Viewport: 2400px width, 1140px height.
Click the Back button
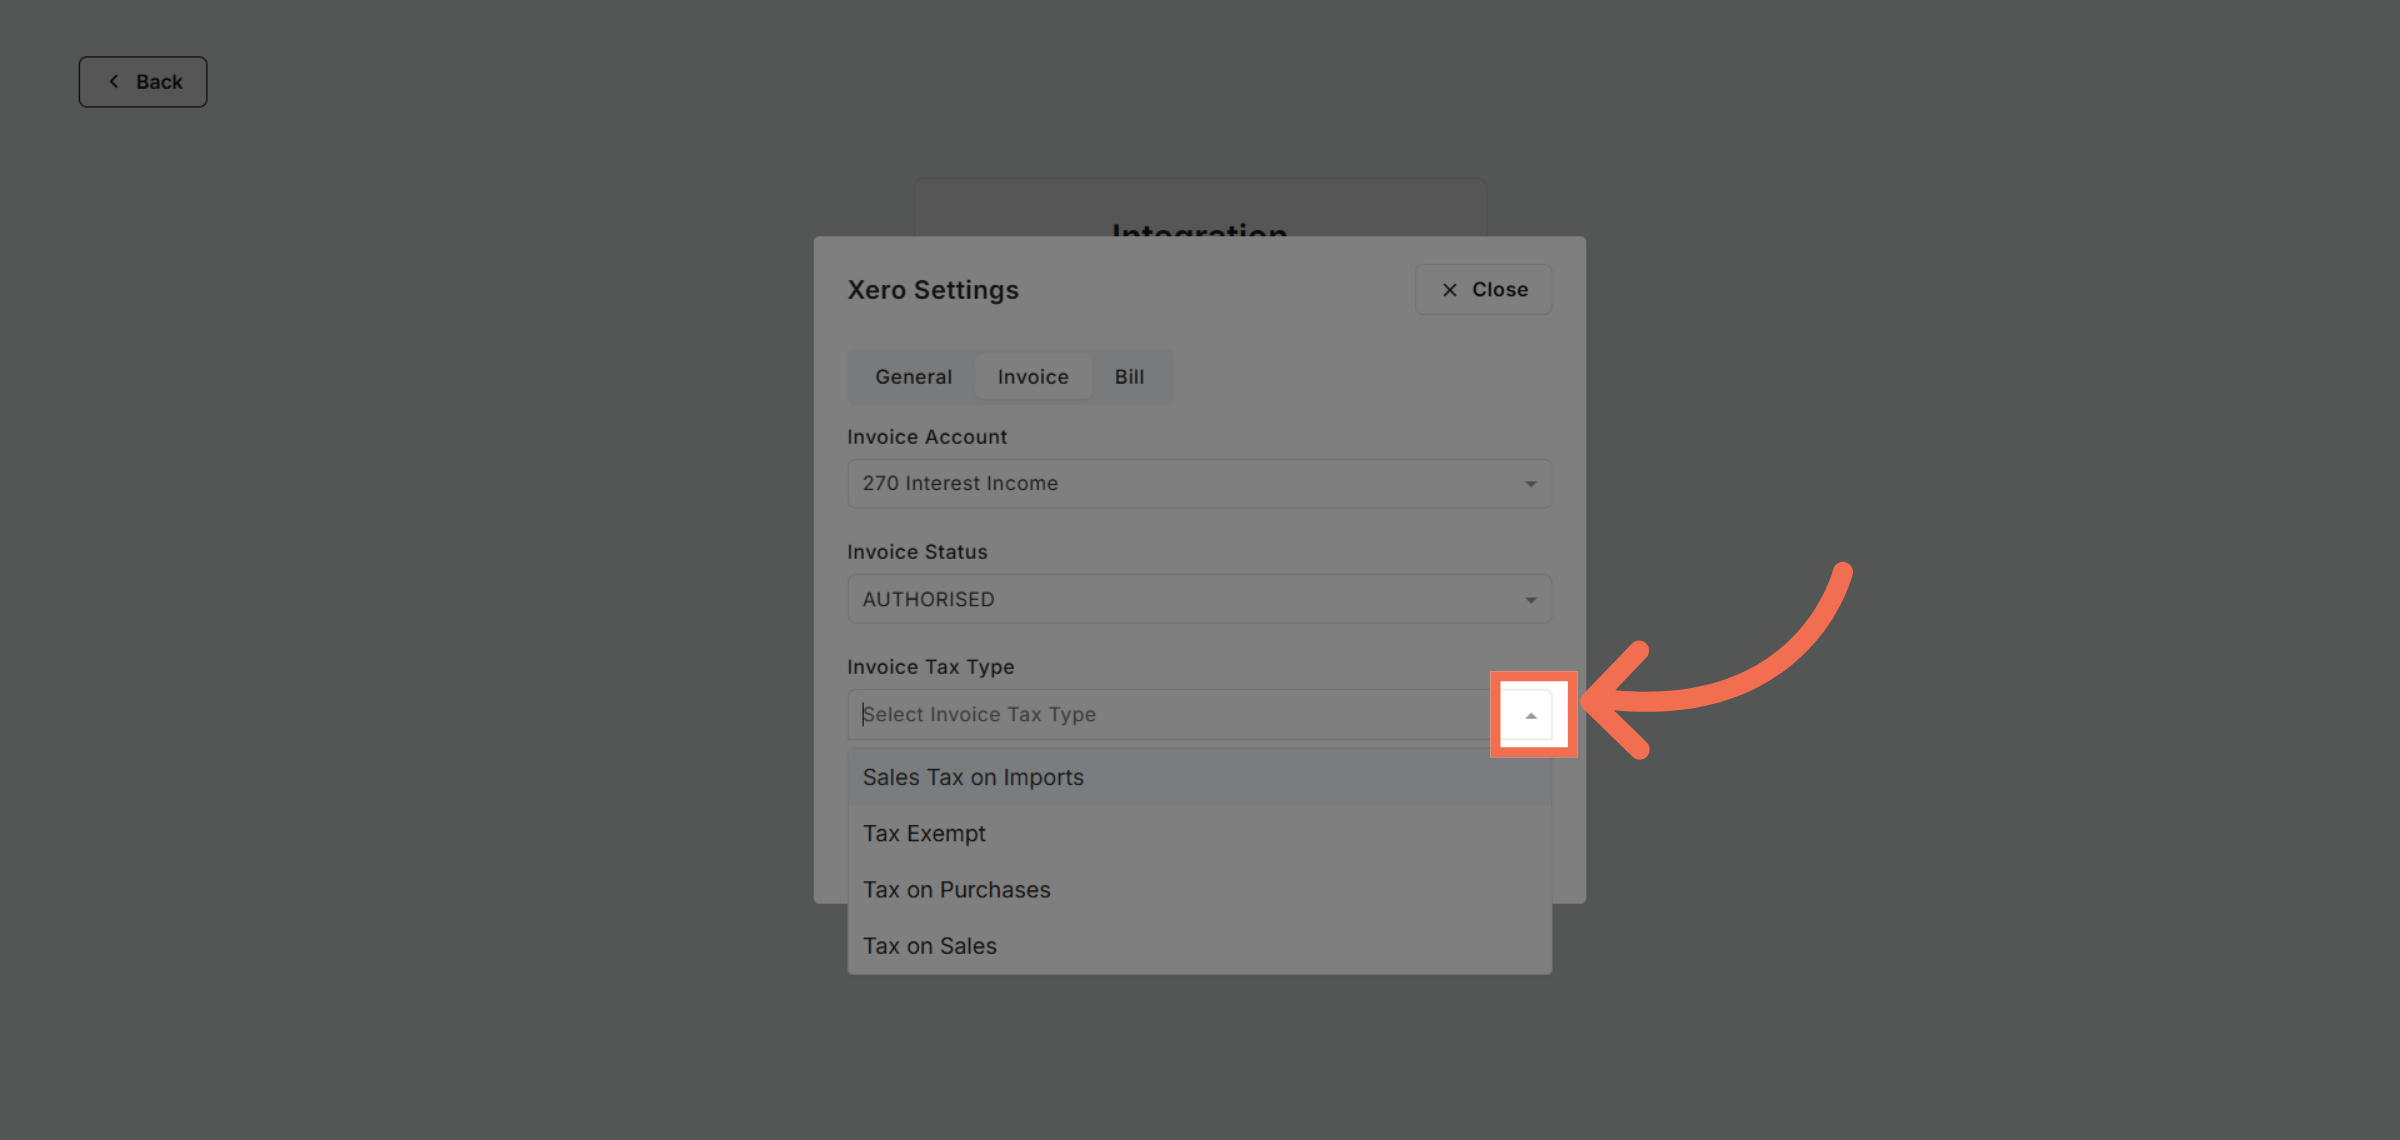pos(143,81)
